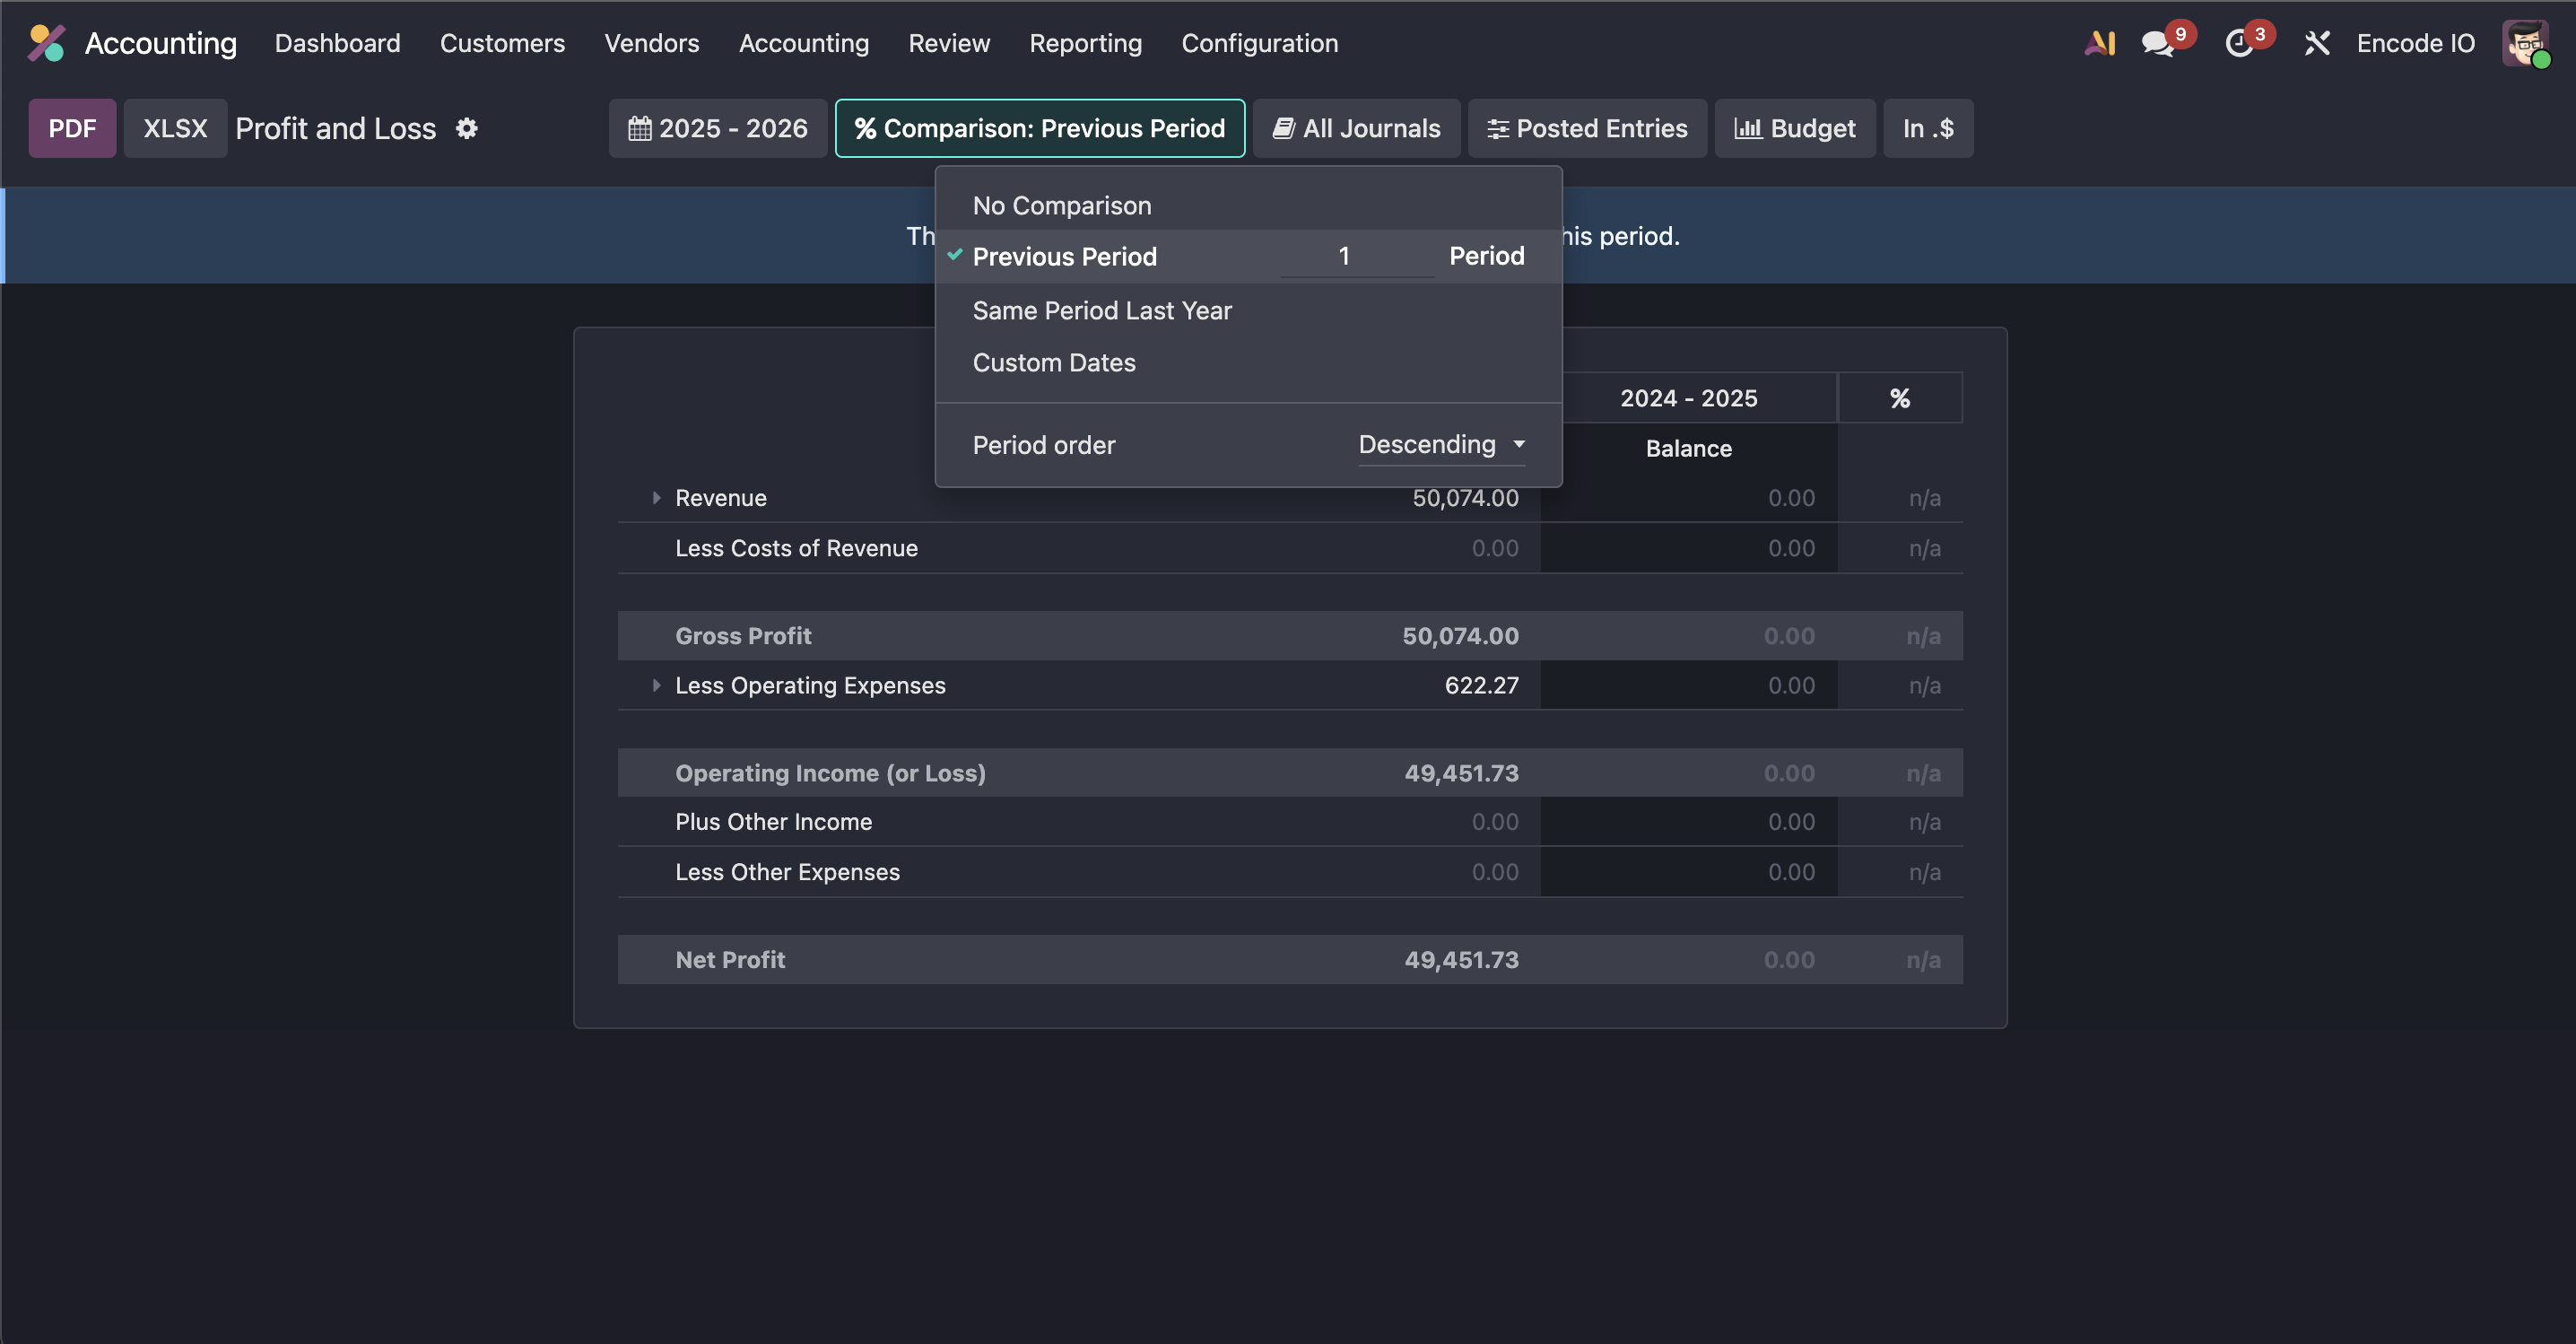The height and width of the screenshot is (1344, 2576).
Task: Open the AI assistant icon
Action: [x=2100, y=43]
